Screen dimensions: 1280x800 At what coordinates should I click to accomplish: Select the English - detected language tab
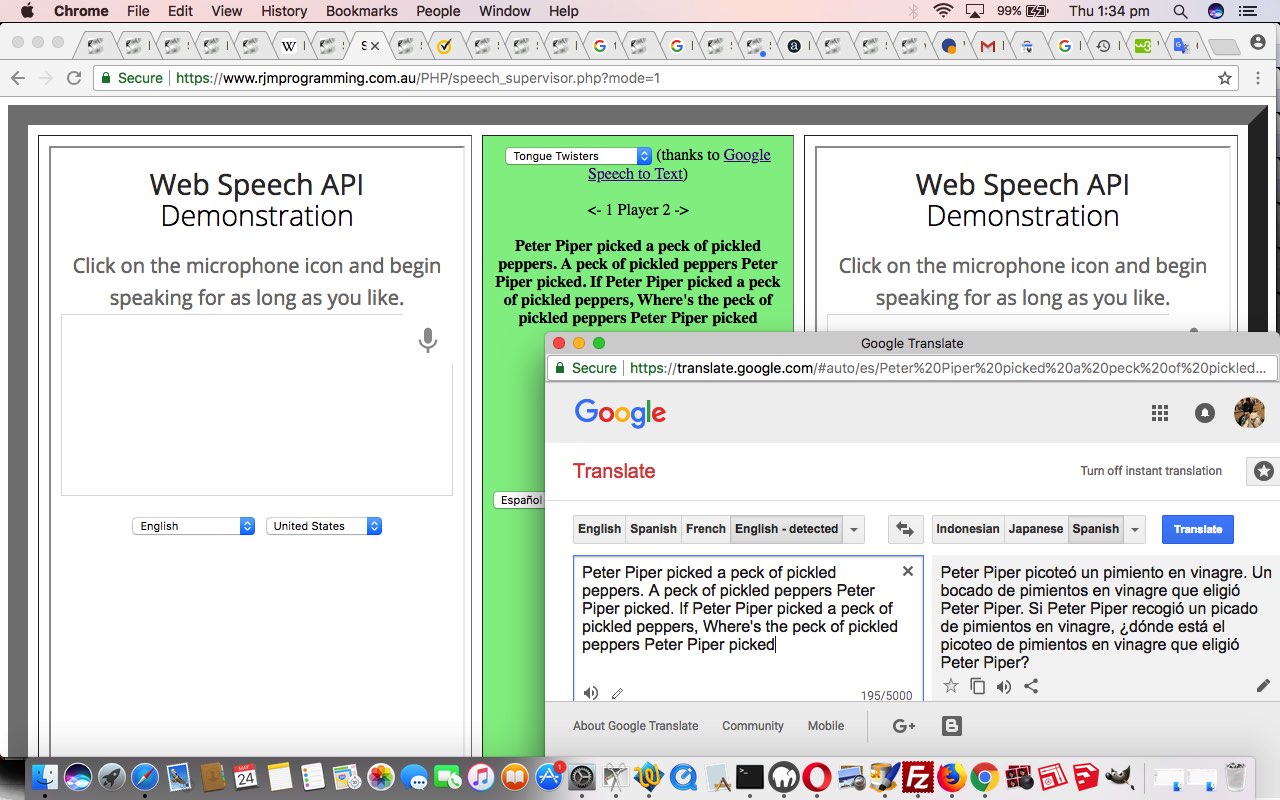pyautogui.click(x=787, y=529)
